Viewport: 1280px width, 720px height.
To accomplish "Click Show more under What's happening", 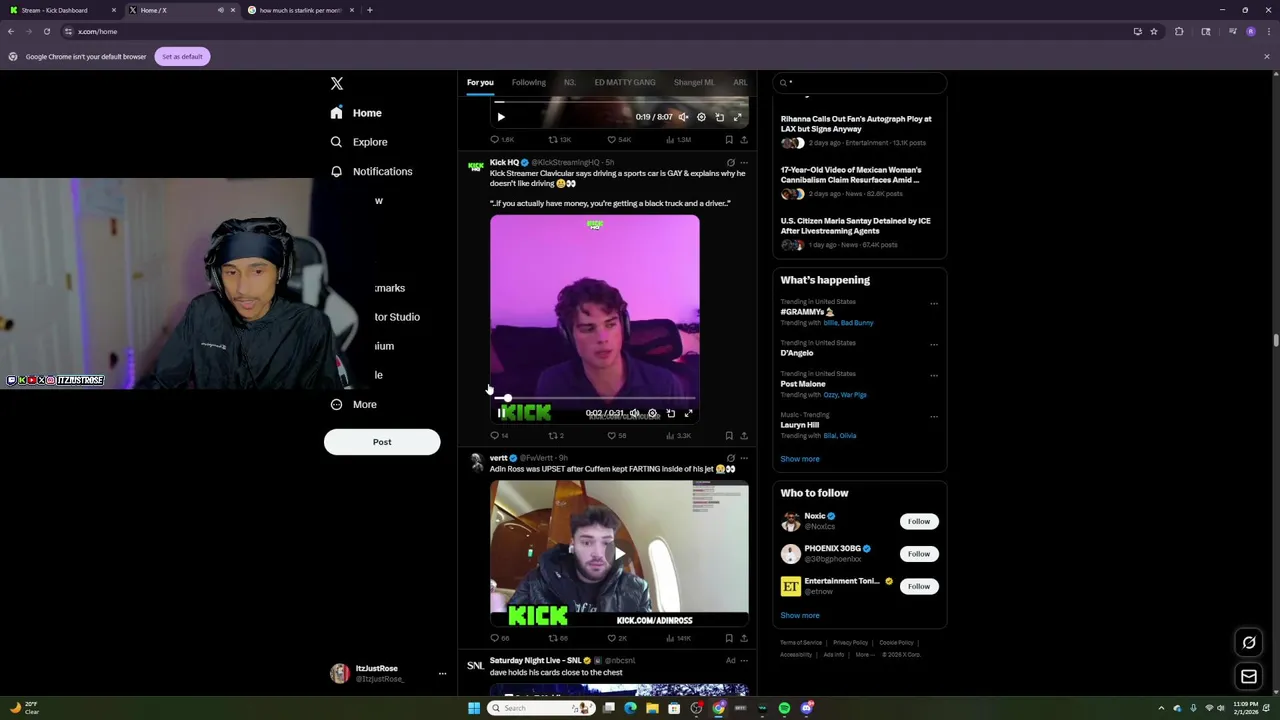I will [x=800, y=459].
